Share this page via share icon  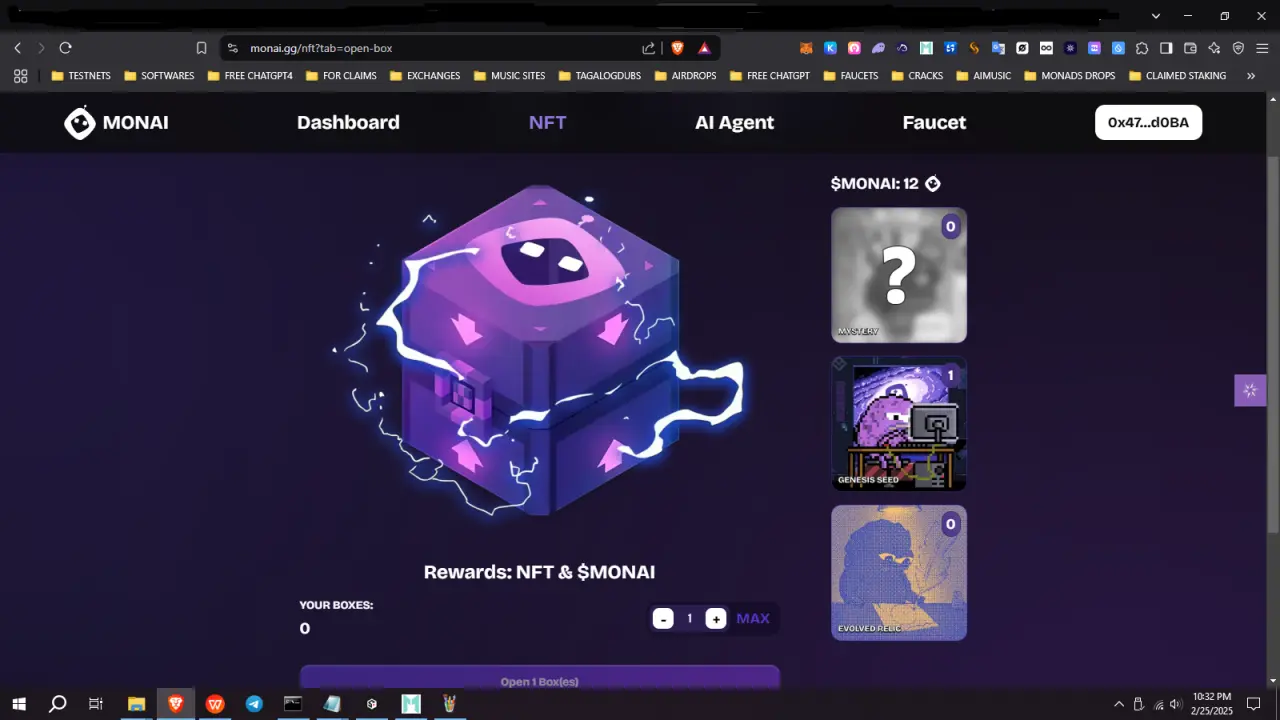[x=649, y=48]
